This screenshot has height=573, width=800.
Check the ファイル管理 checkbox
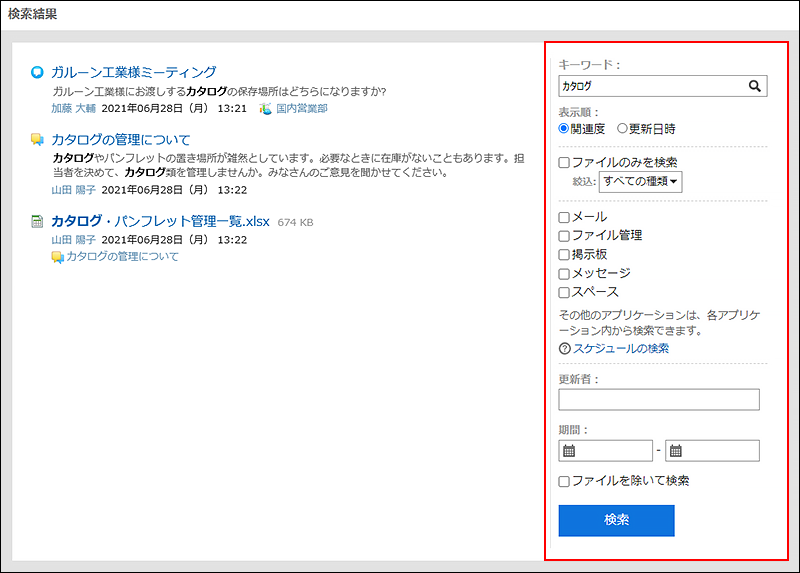click(564, 236)
